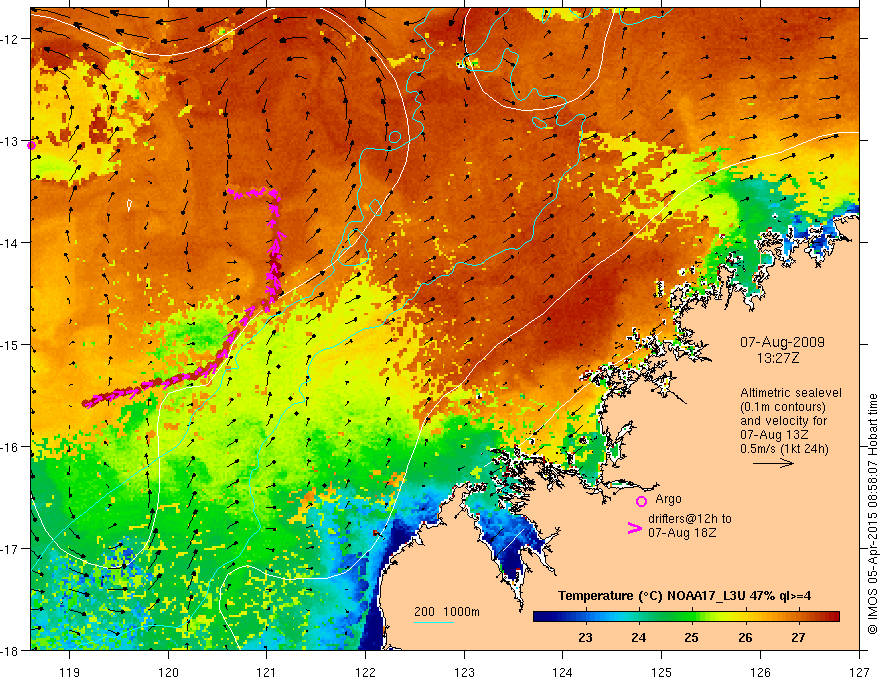This screenshot has height=680, width=880.
Task: Click the longitude axis label 123
Action: pyautogui.click(x=464, y=672)
